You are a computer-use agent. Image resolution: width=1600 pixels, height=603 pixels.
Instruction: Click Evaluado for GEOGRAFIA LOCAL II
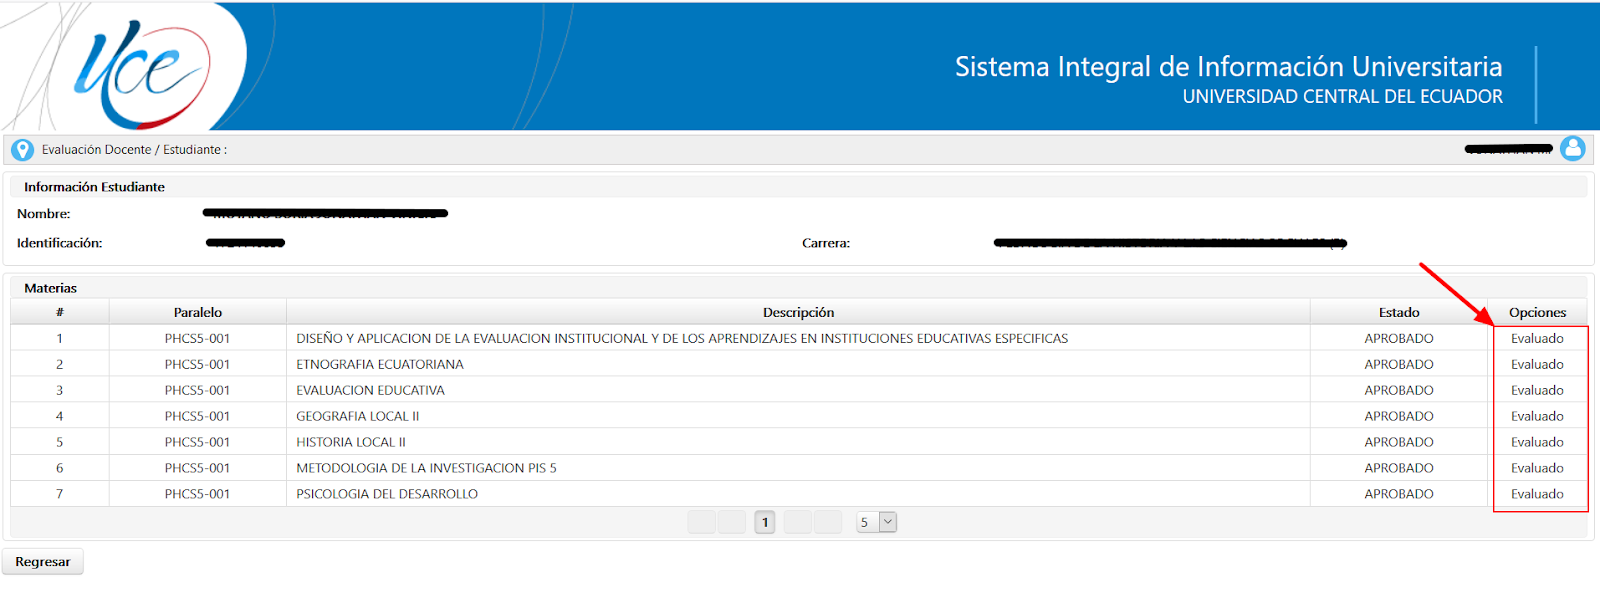tap(1537, 416)
